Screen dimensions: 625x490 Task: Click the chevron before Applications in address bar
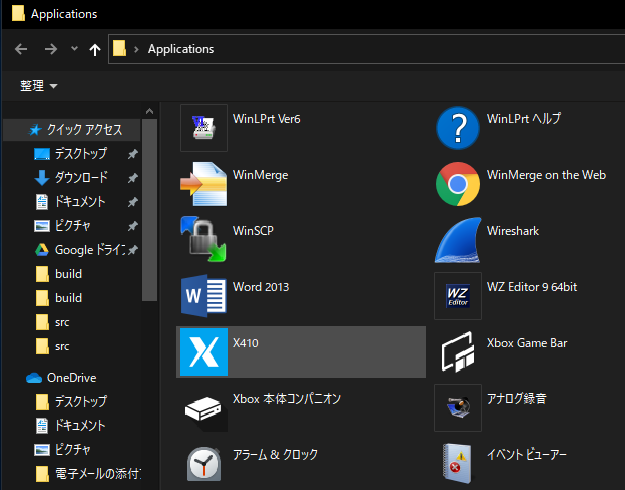(136, 49)
